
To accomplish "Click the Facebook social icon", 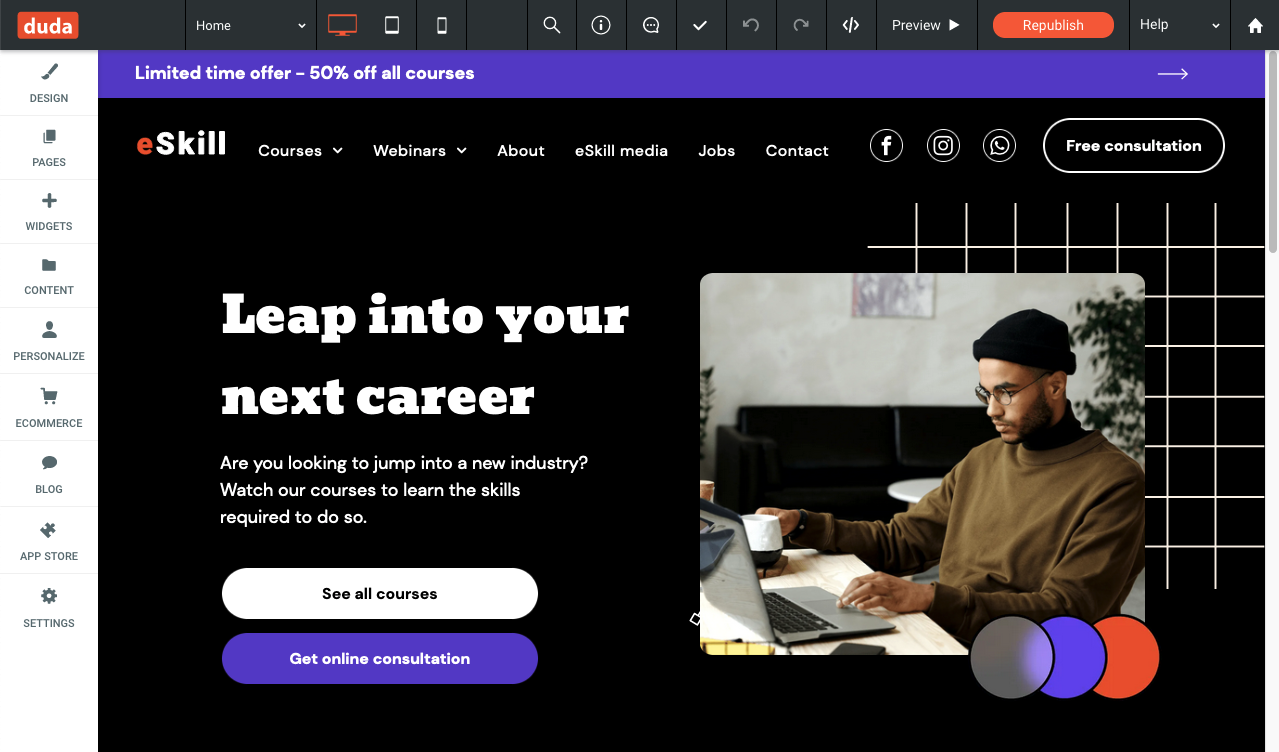I will pos(886,146).
